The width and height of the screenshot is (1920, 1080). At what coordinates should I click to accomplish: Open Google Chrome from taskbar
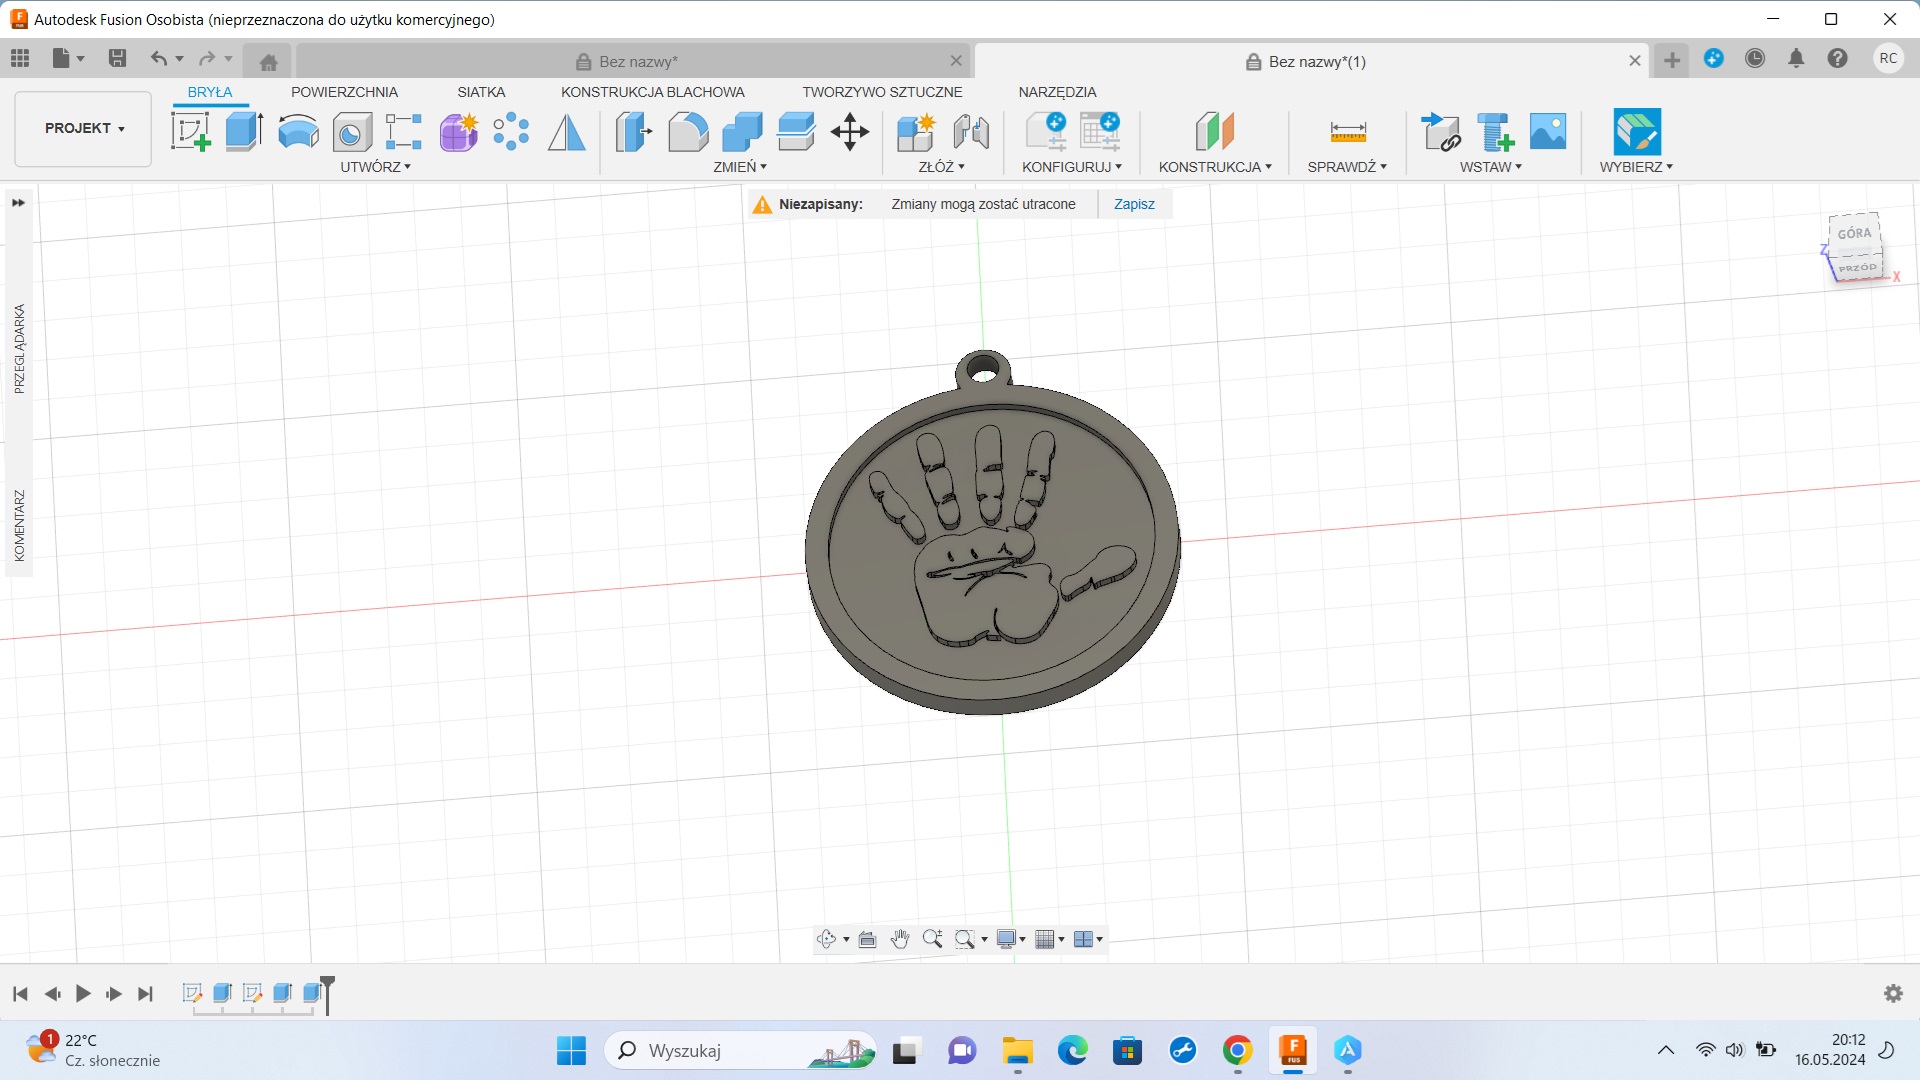click(x=1237, y=1050)
